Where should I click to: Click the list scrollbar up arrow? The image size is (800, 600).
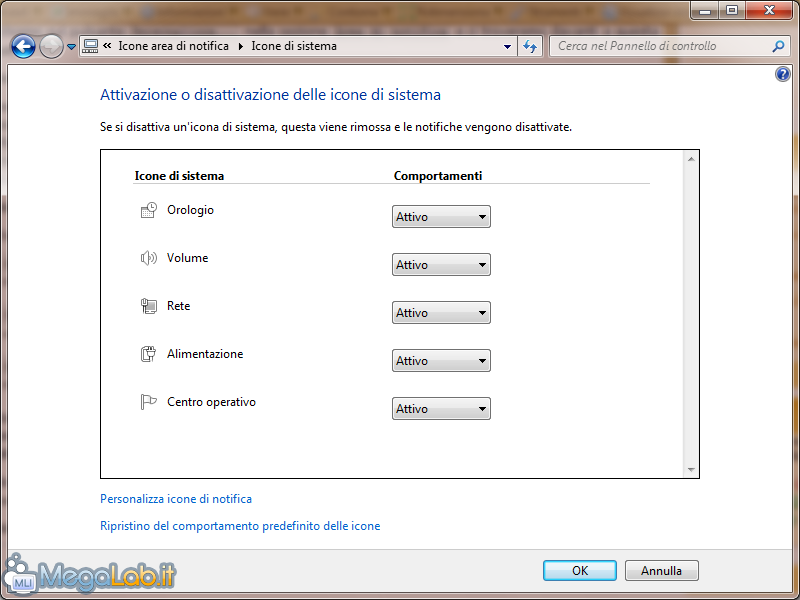[691, 159]
